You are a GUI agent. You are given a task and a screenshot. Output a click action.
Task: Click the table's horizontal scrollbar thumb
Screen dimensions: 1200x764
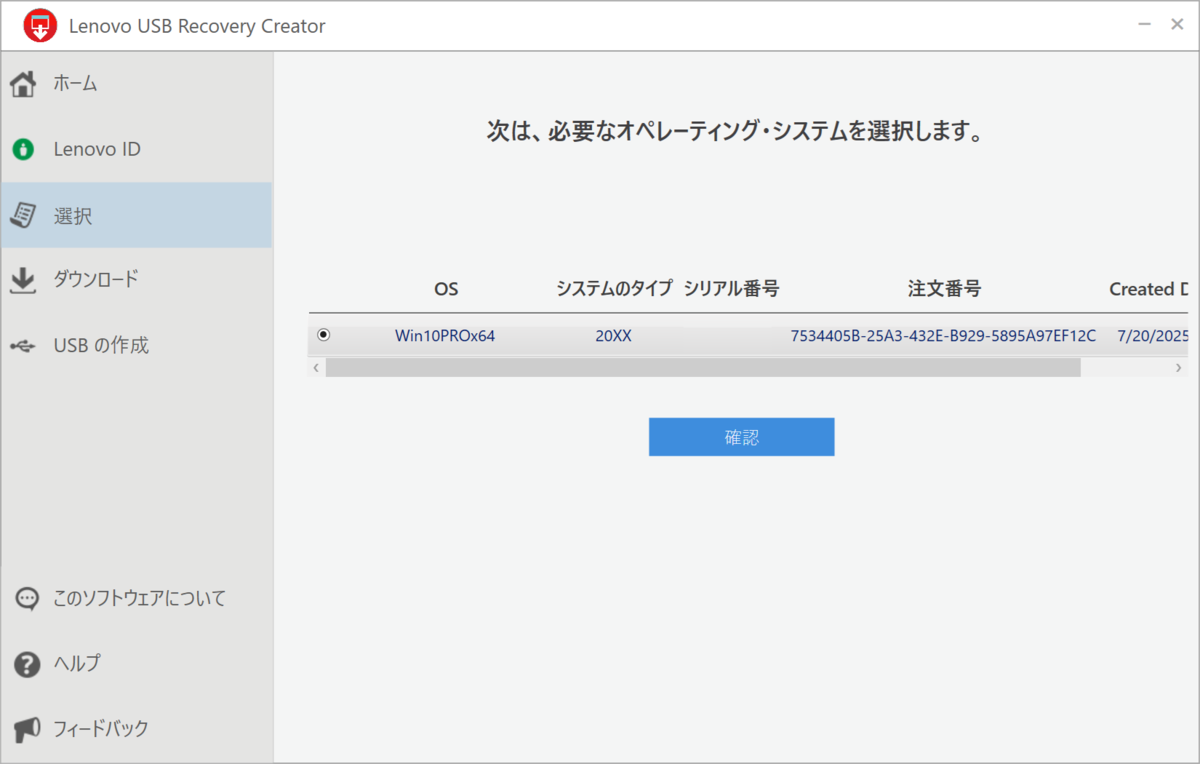tap(703, 368)
